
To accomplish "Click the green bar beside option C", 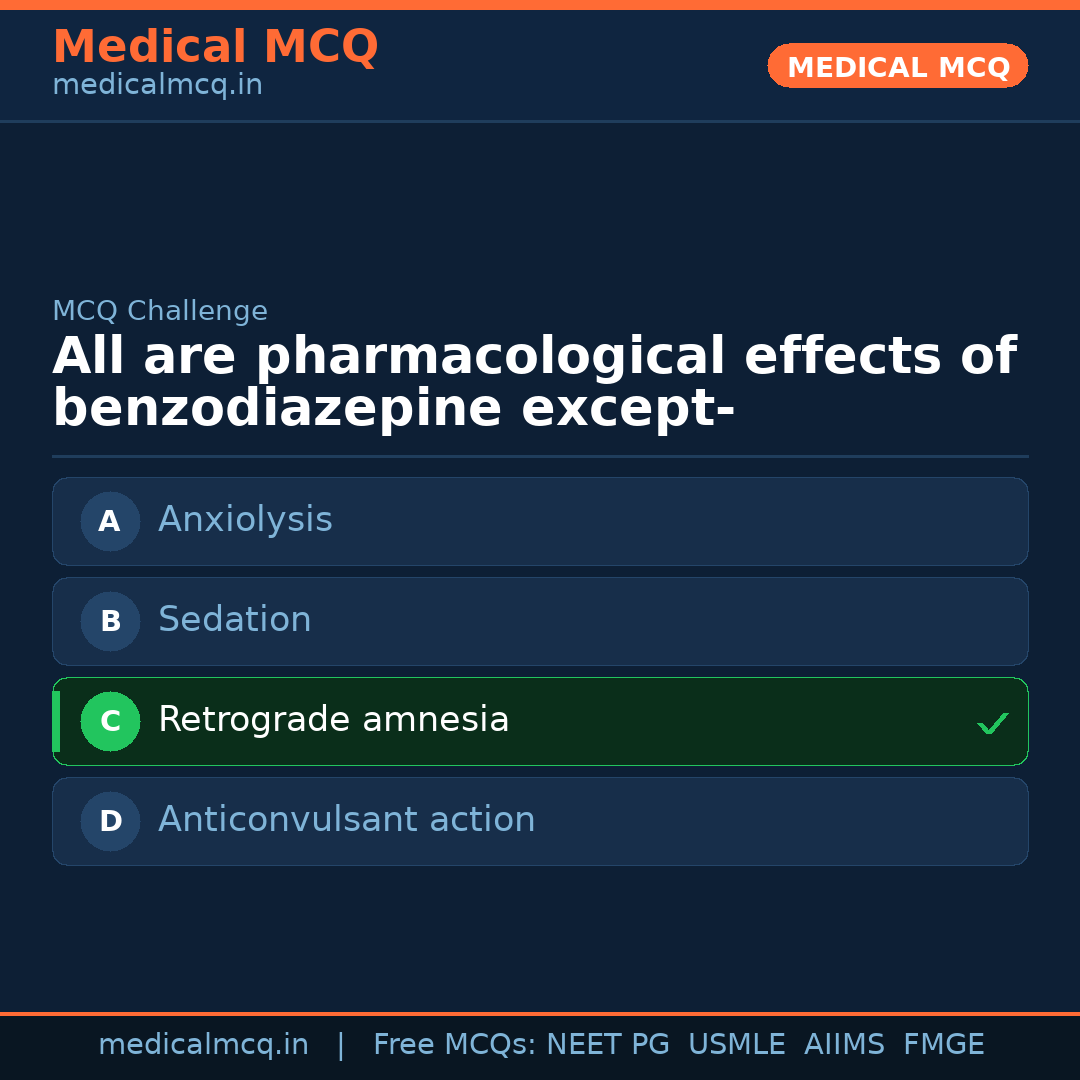I will (56, 721).
